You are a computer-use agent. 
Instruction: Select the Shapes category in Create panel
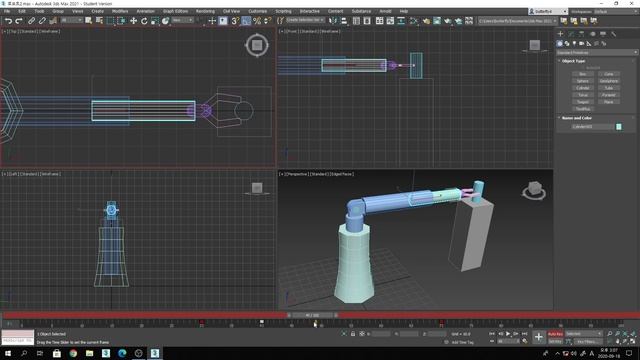tap(567, 43)
